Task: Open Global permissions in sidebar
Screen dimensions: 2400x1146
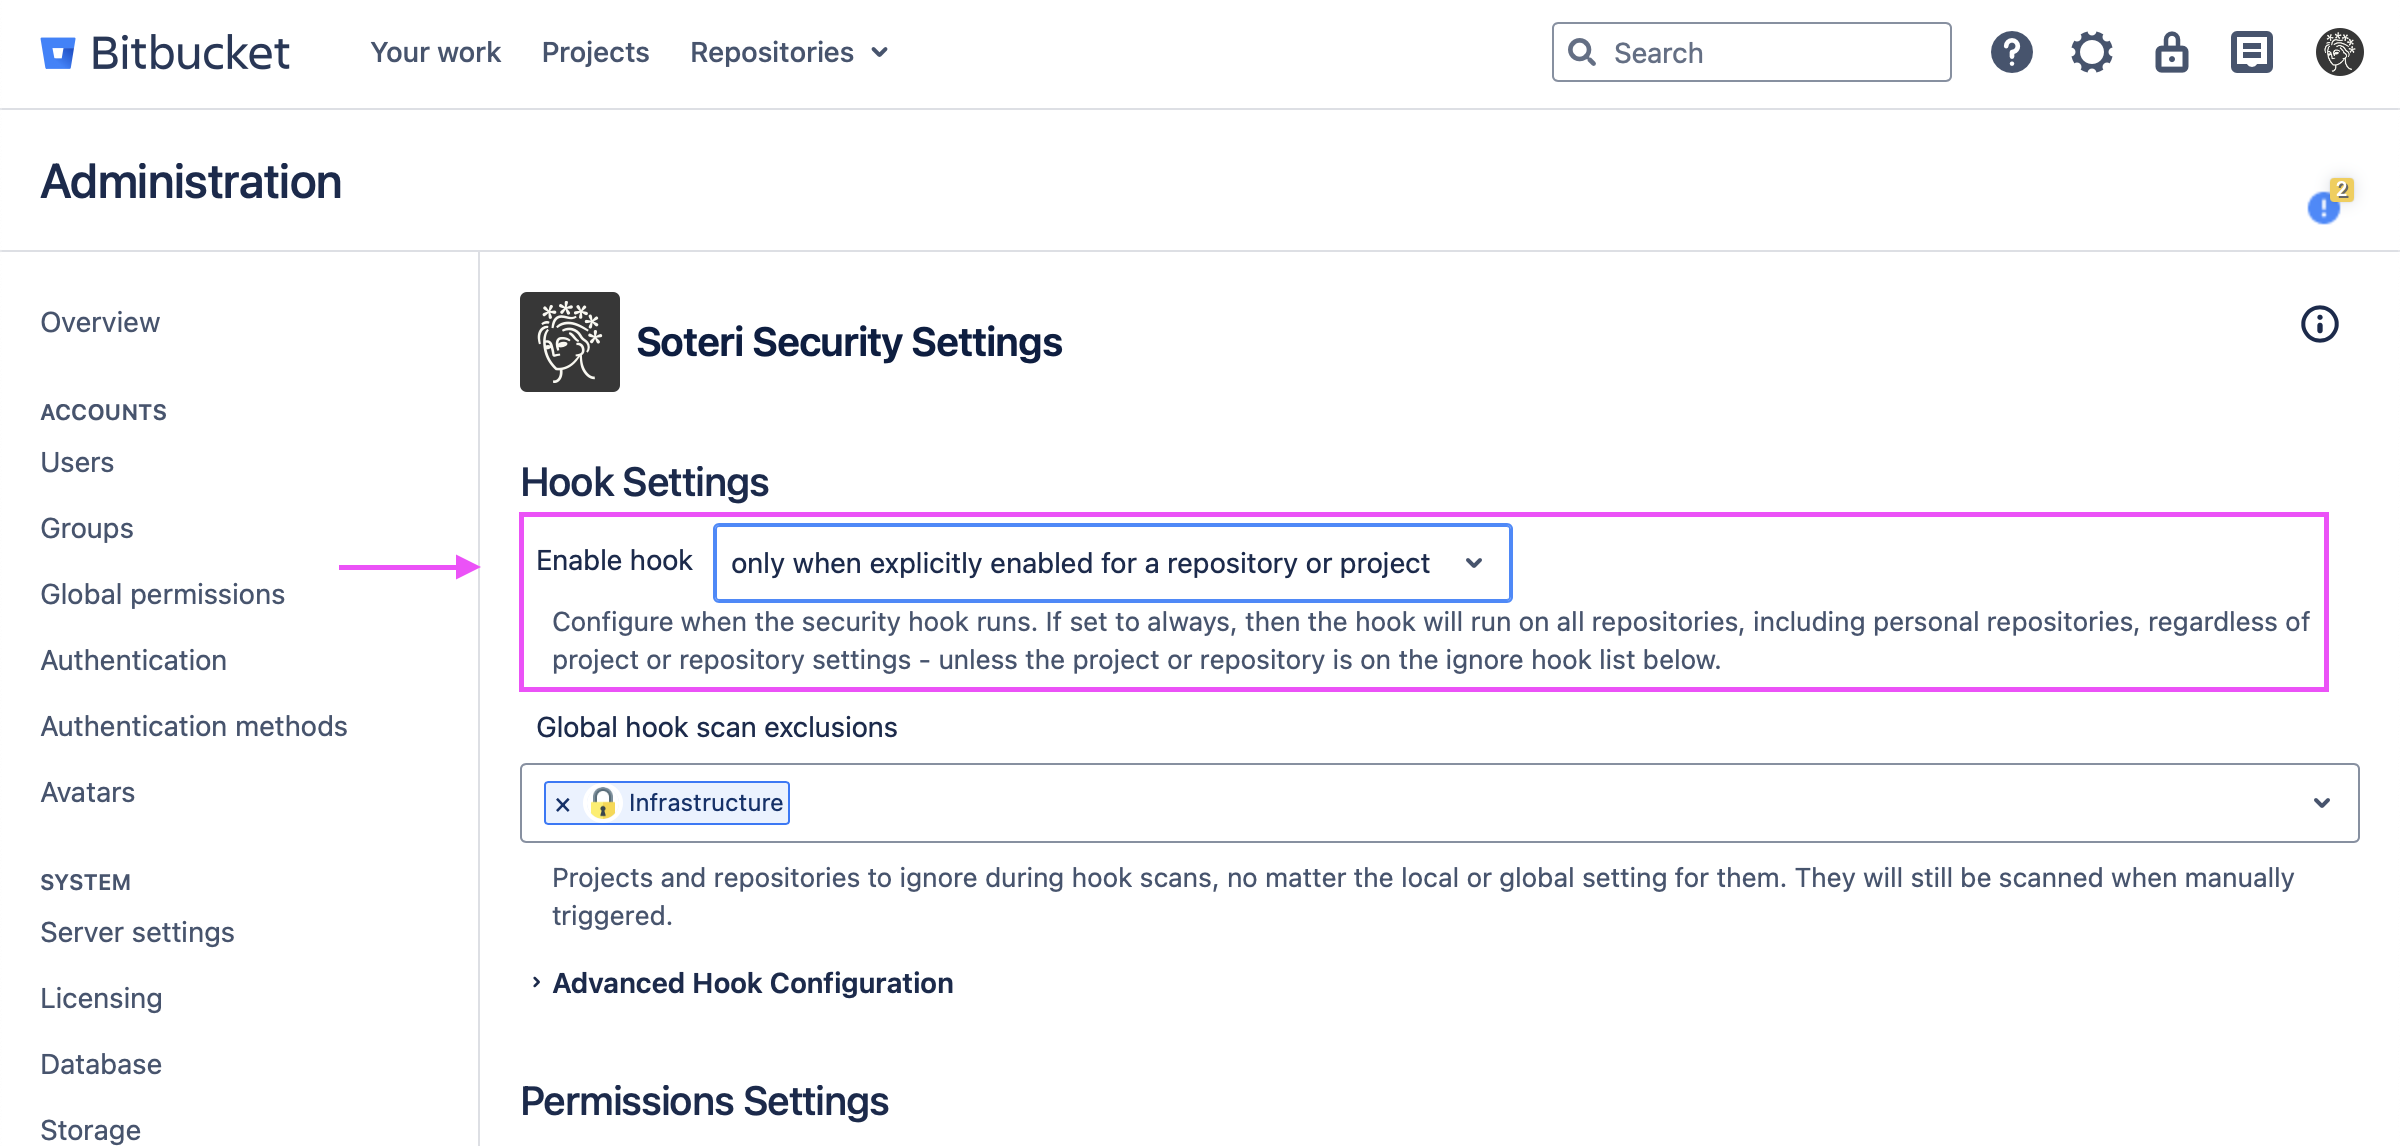Action: [x=163, y=594]
